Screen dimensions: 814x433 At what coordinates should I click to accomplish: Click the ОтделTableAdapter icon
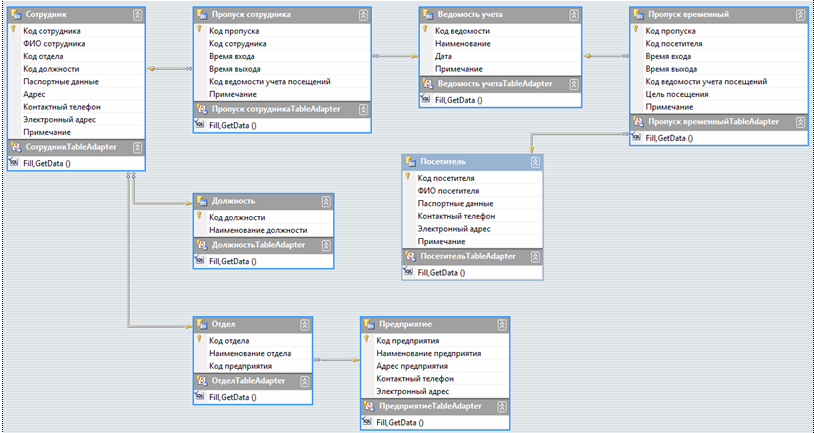[200, 381]
